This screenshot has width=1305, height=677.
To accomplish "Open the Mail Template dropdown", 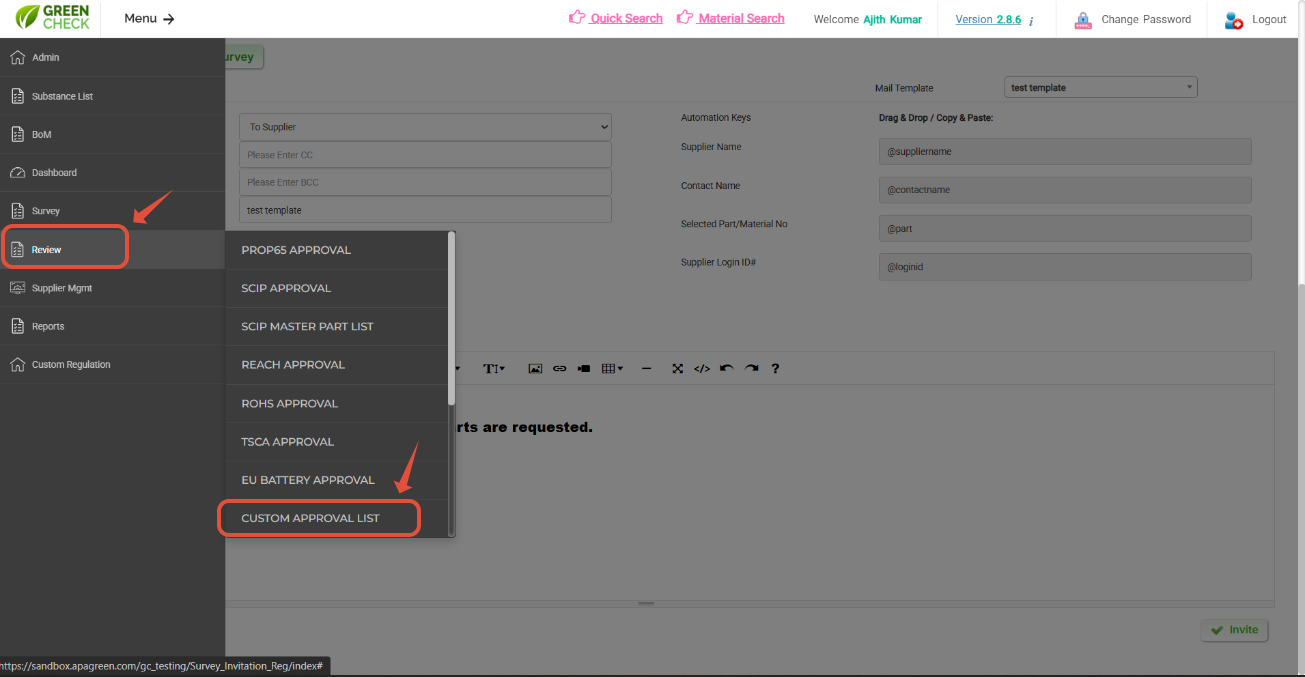I will click(x=1101, y=87).
